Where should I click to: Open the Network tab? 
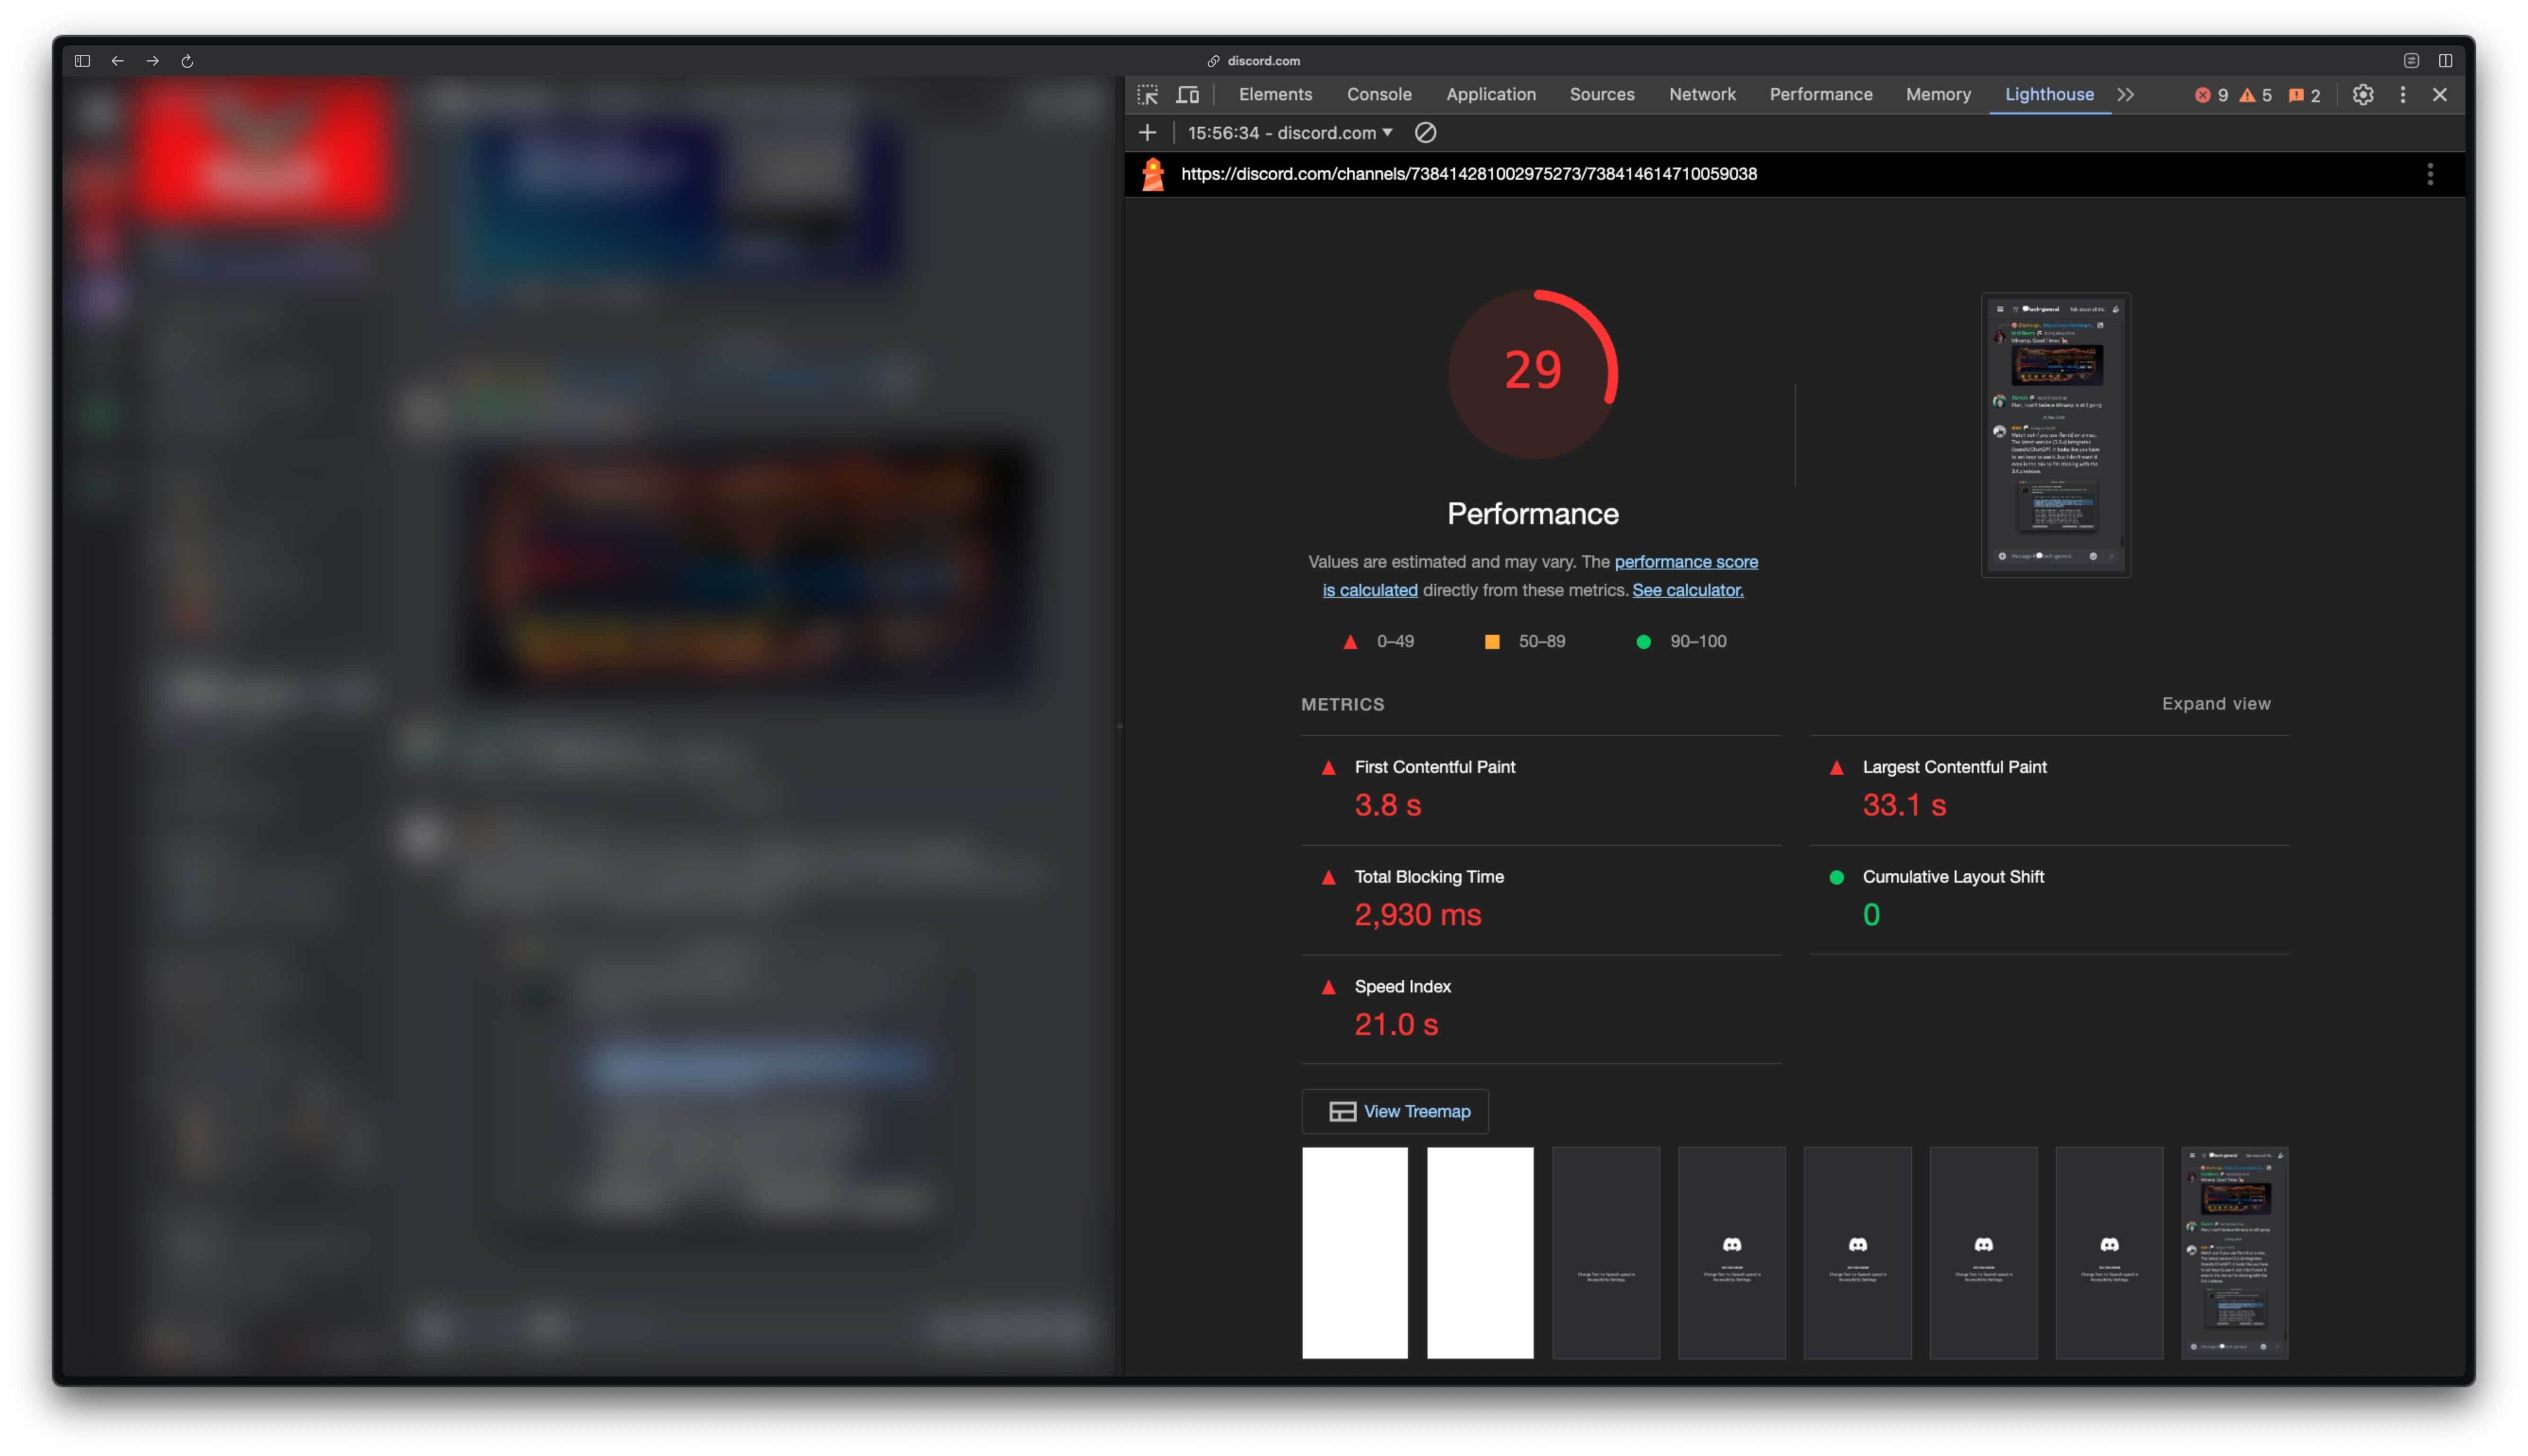[1702, 95]
